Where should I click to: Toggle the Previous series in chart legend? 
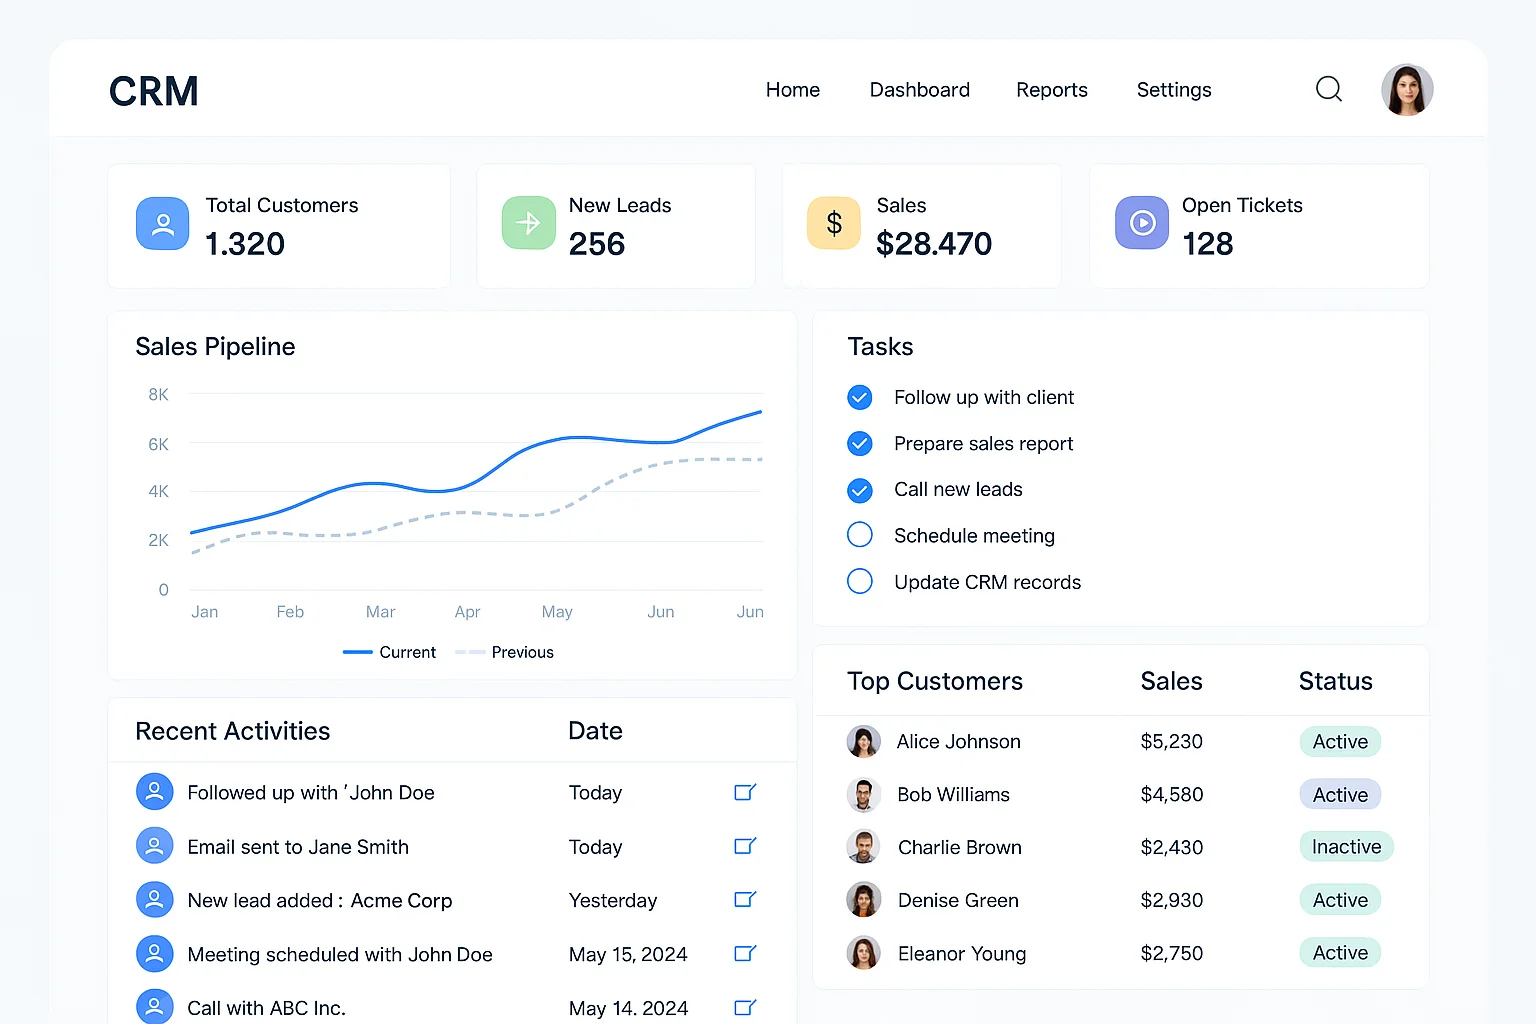(x=505, y=652)
